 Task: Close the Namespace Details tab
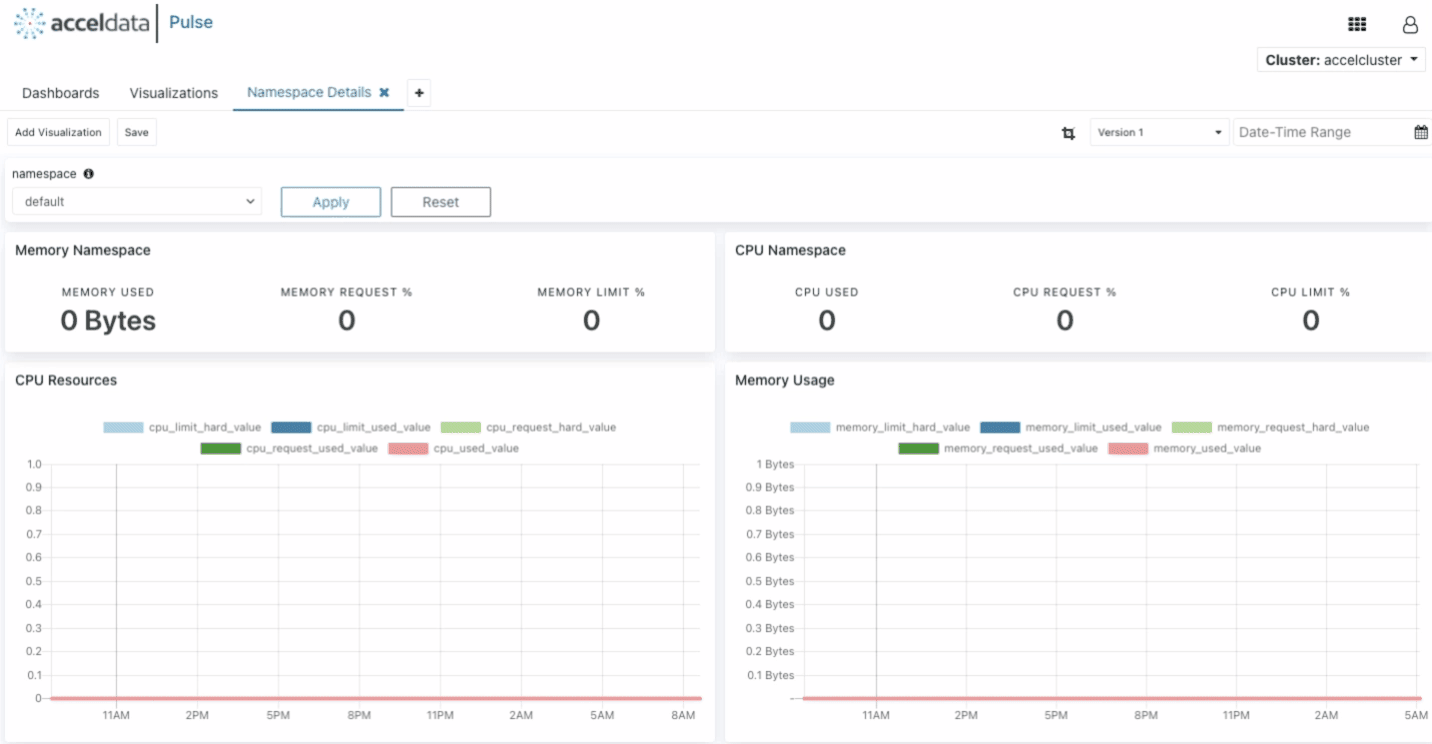[x=384, y=92]
